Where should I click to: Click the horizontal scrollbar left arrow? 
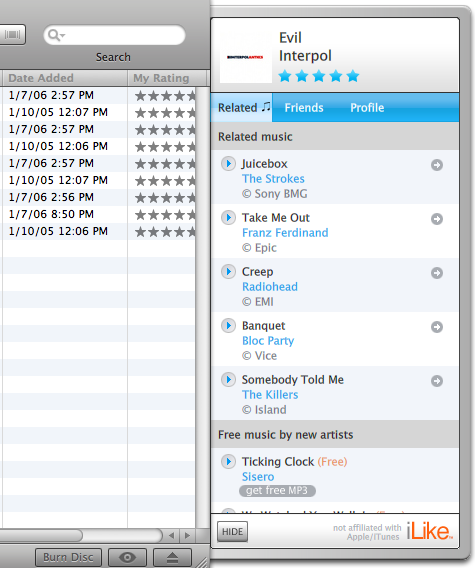coord(171,535)
